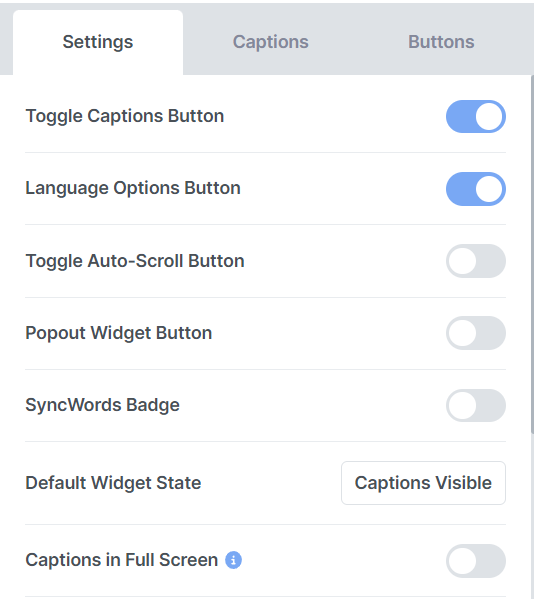Click the Default Widget State label

(113, 483)
